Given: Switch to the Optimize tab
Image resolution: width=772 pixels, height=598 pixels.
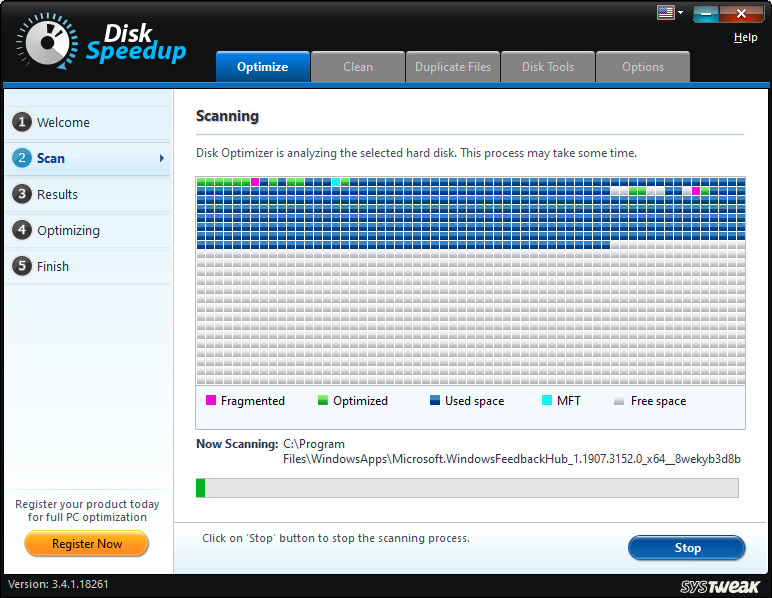Looking at the screenshot, I should coord(262,67).
